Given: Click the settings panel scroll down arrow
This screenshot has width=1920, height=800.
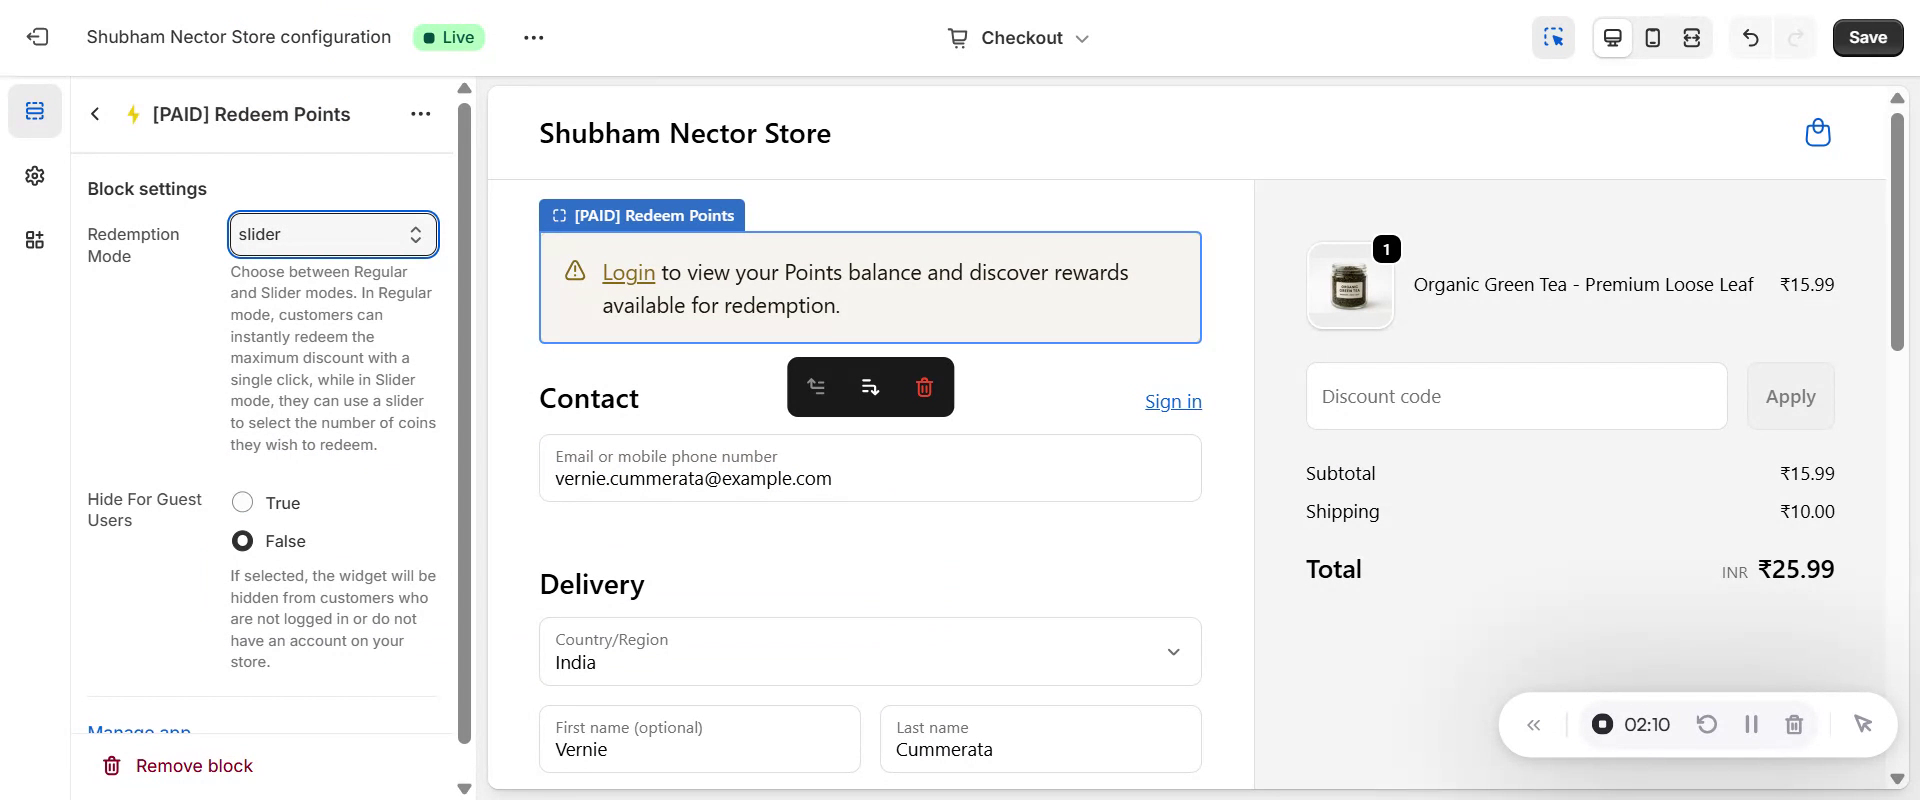Looking at the screenshot, I should 464,788.
